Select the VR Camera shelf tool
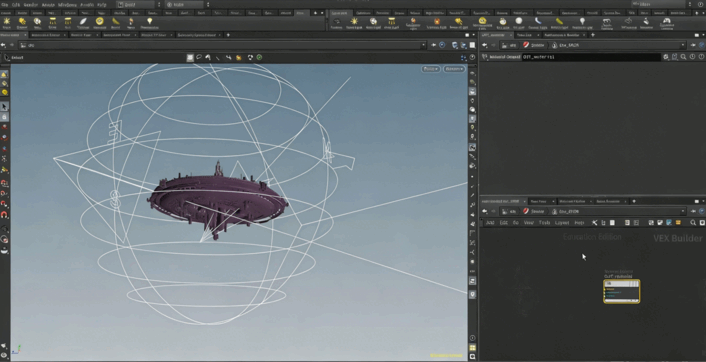This screenshot has width=706, height=362. click(x=628, y=23)
